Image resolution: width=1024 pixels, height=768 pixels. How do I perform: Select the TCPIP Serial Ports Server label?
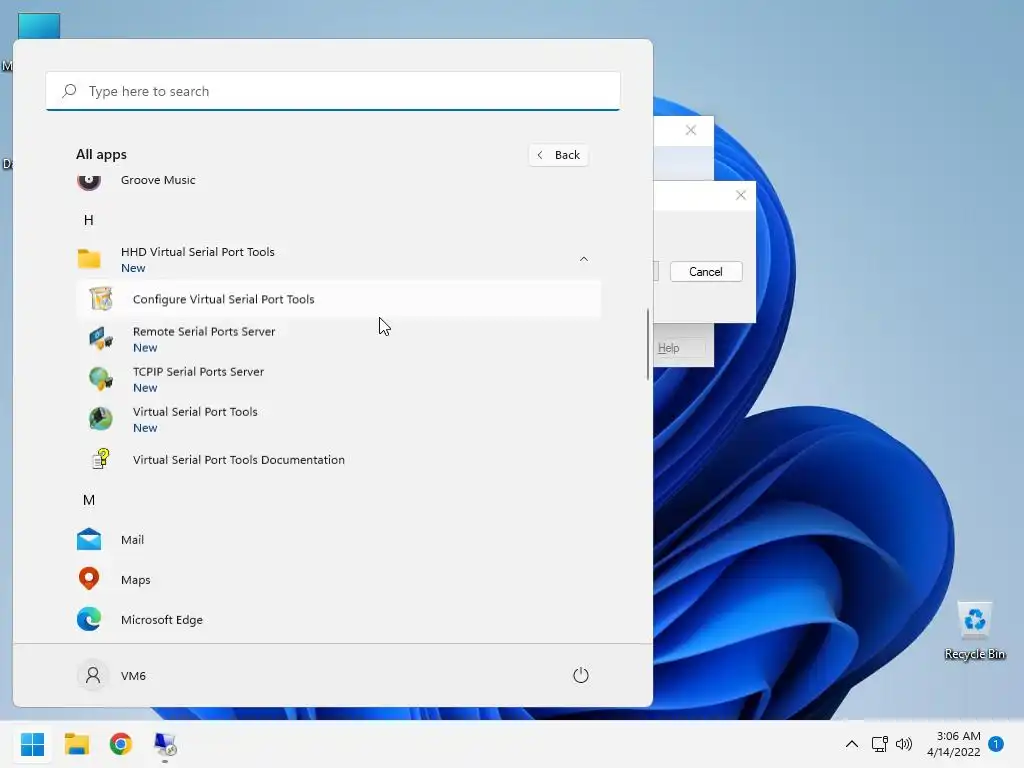click(x=199, y=372)
